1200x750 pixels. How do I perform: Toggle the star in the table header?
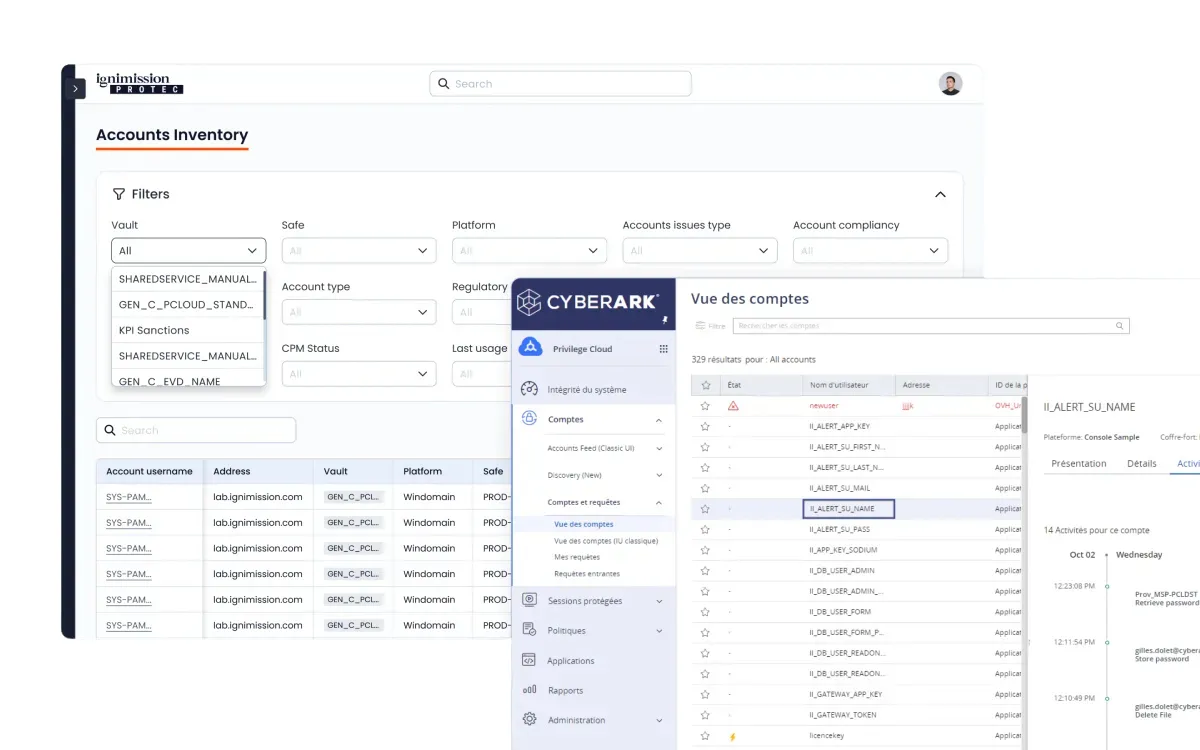pos(706,385)
